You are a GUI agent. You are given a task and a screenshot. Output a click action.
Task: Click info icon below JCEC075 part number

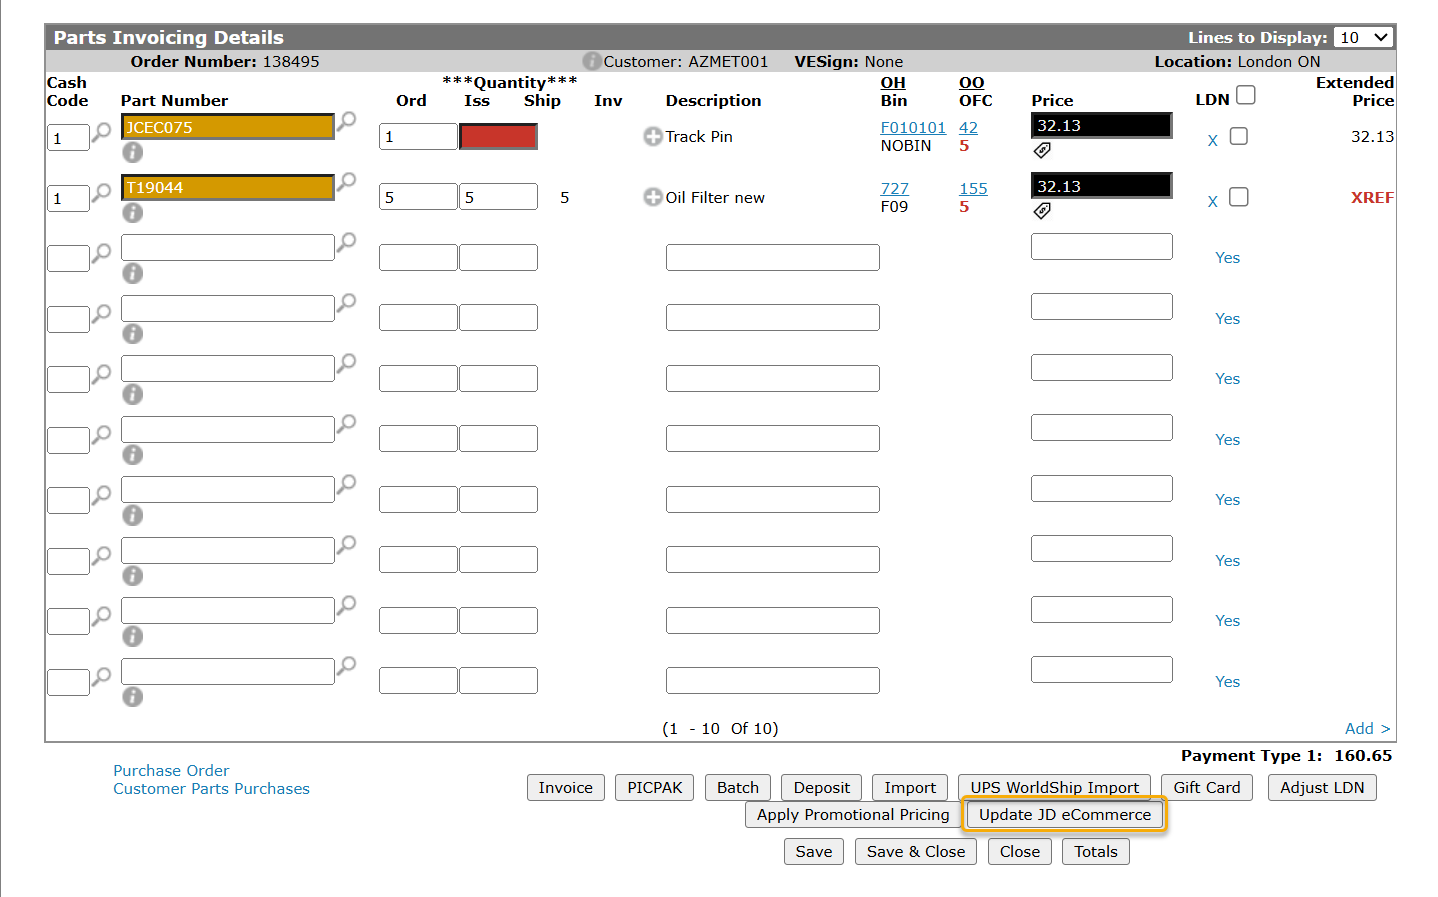tap(132, 152)
